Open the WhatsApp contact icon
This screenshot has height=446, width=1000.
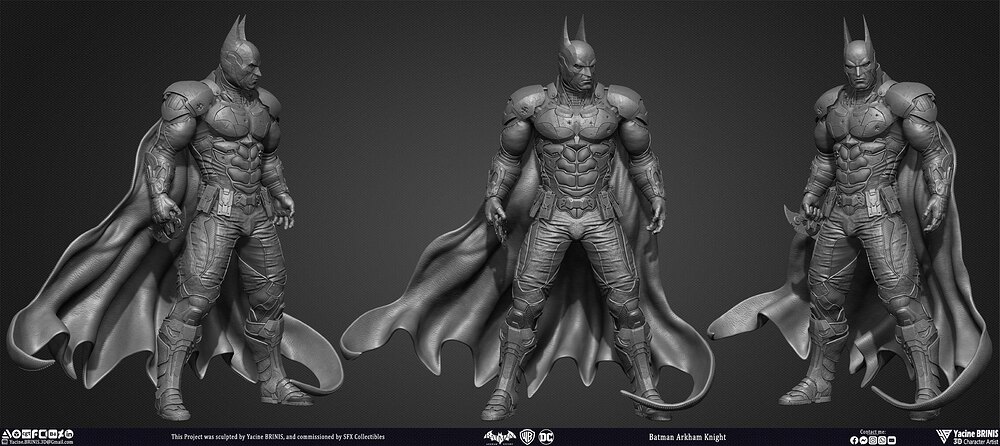882,440
